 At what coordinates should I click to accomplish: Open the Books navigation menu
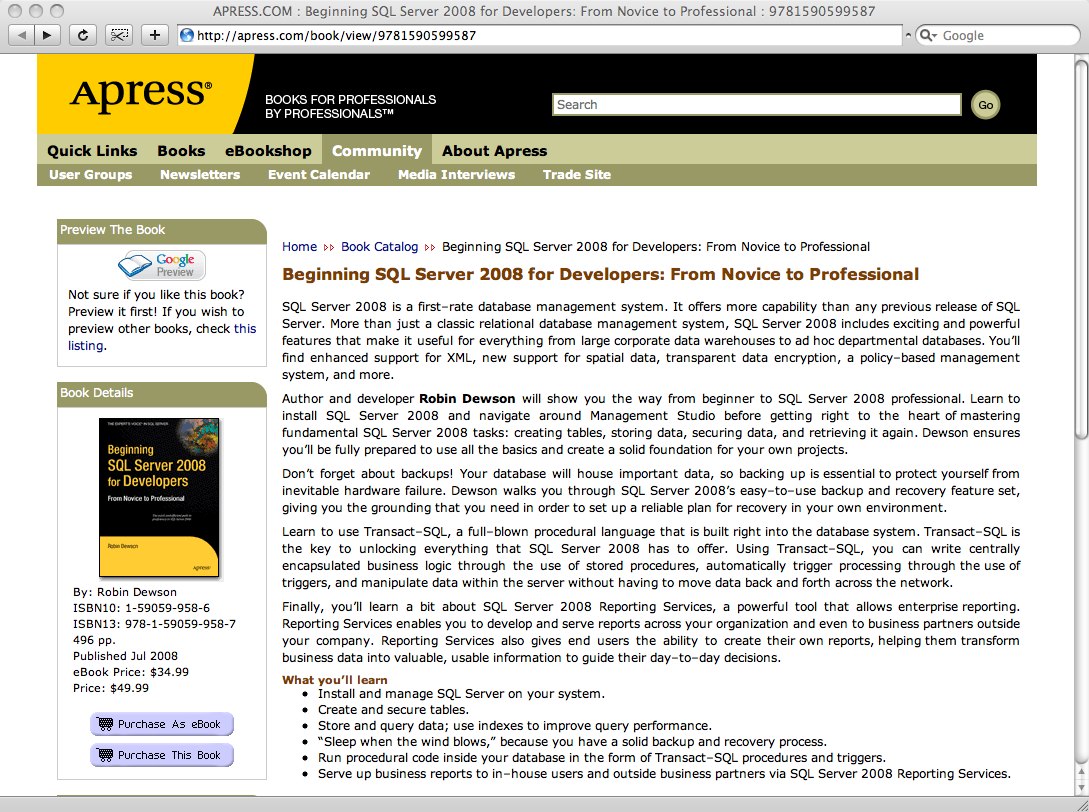pos(181,151)
